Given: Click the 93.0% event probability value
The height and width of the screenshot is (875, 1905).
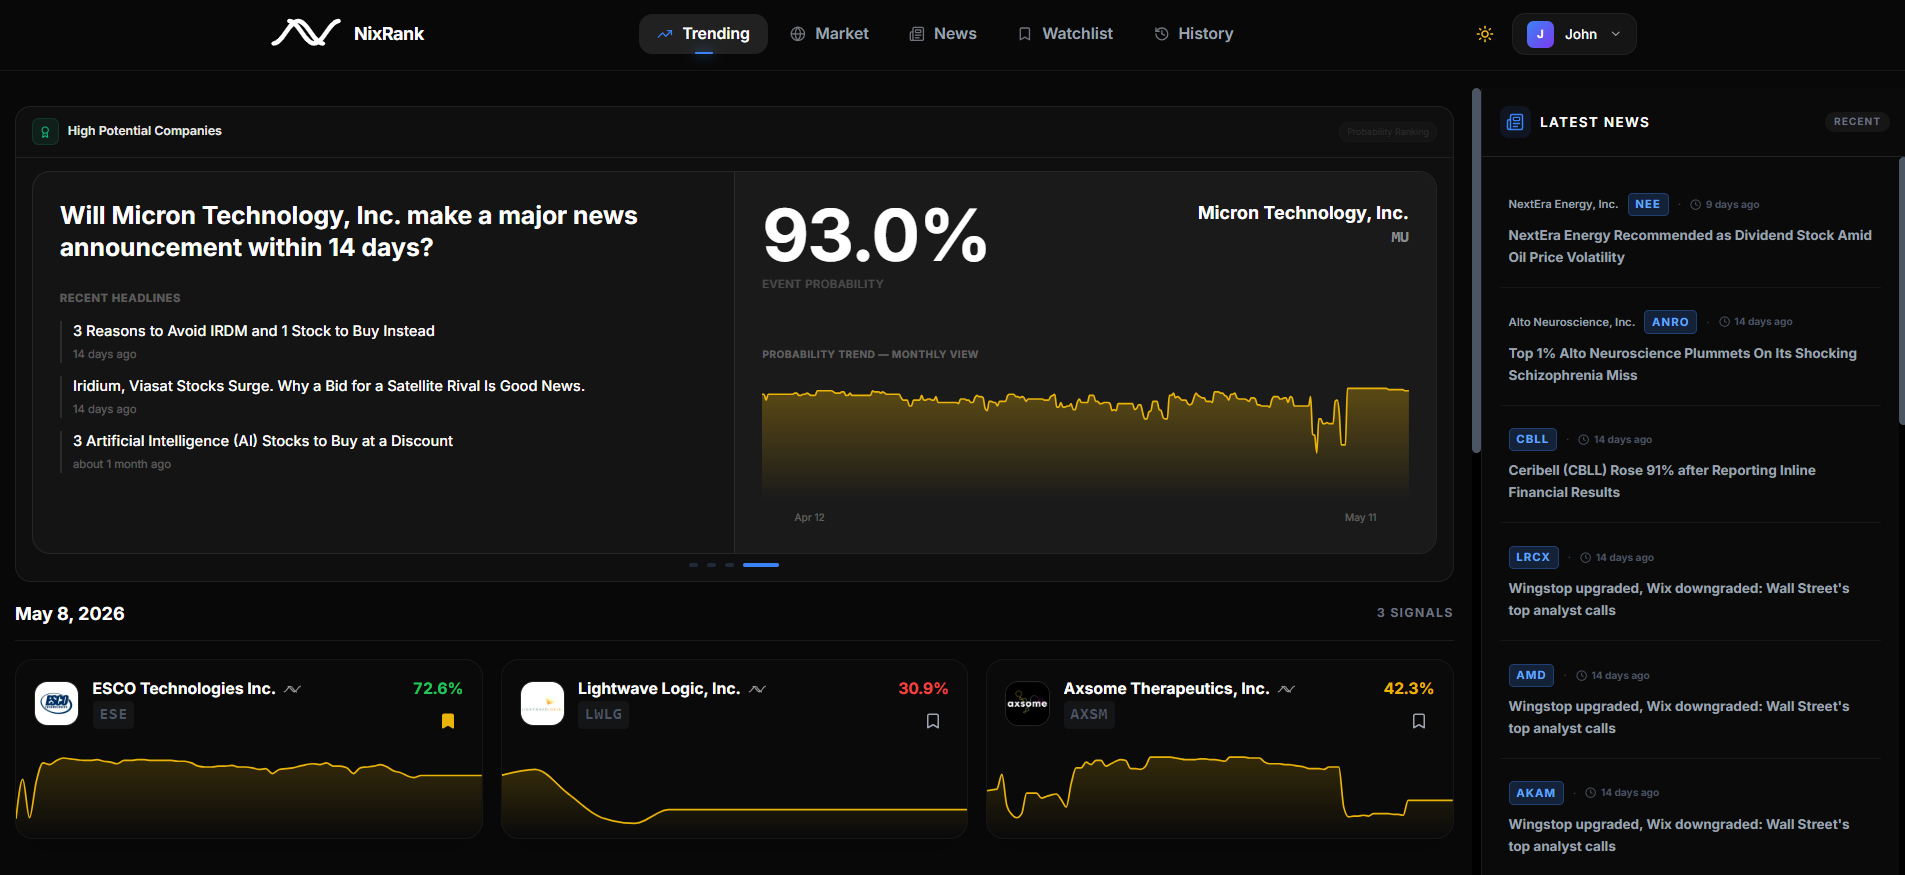Looking at the screenshot, I should [x=875, y=236].
